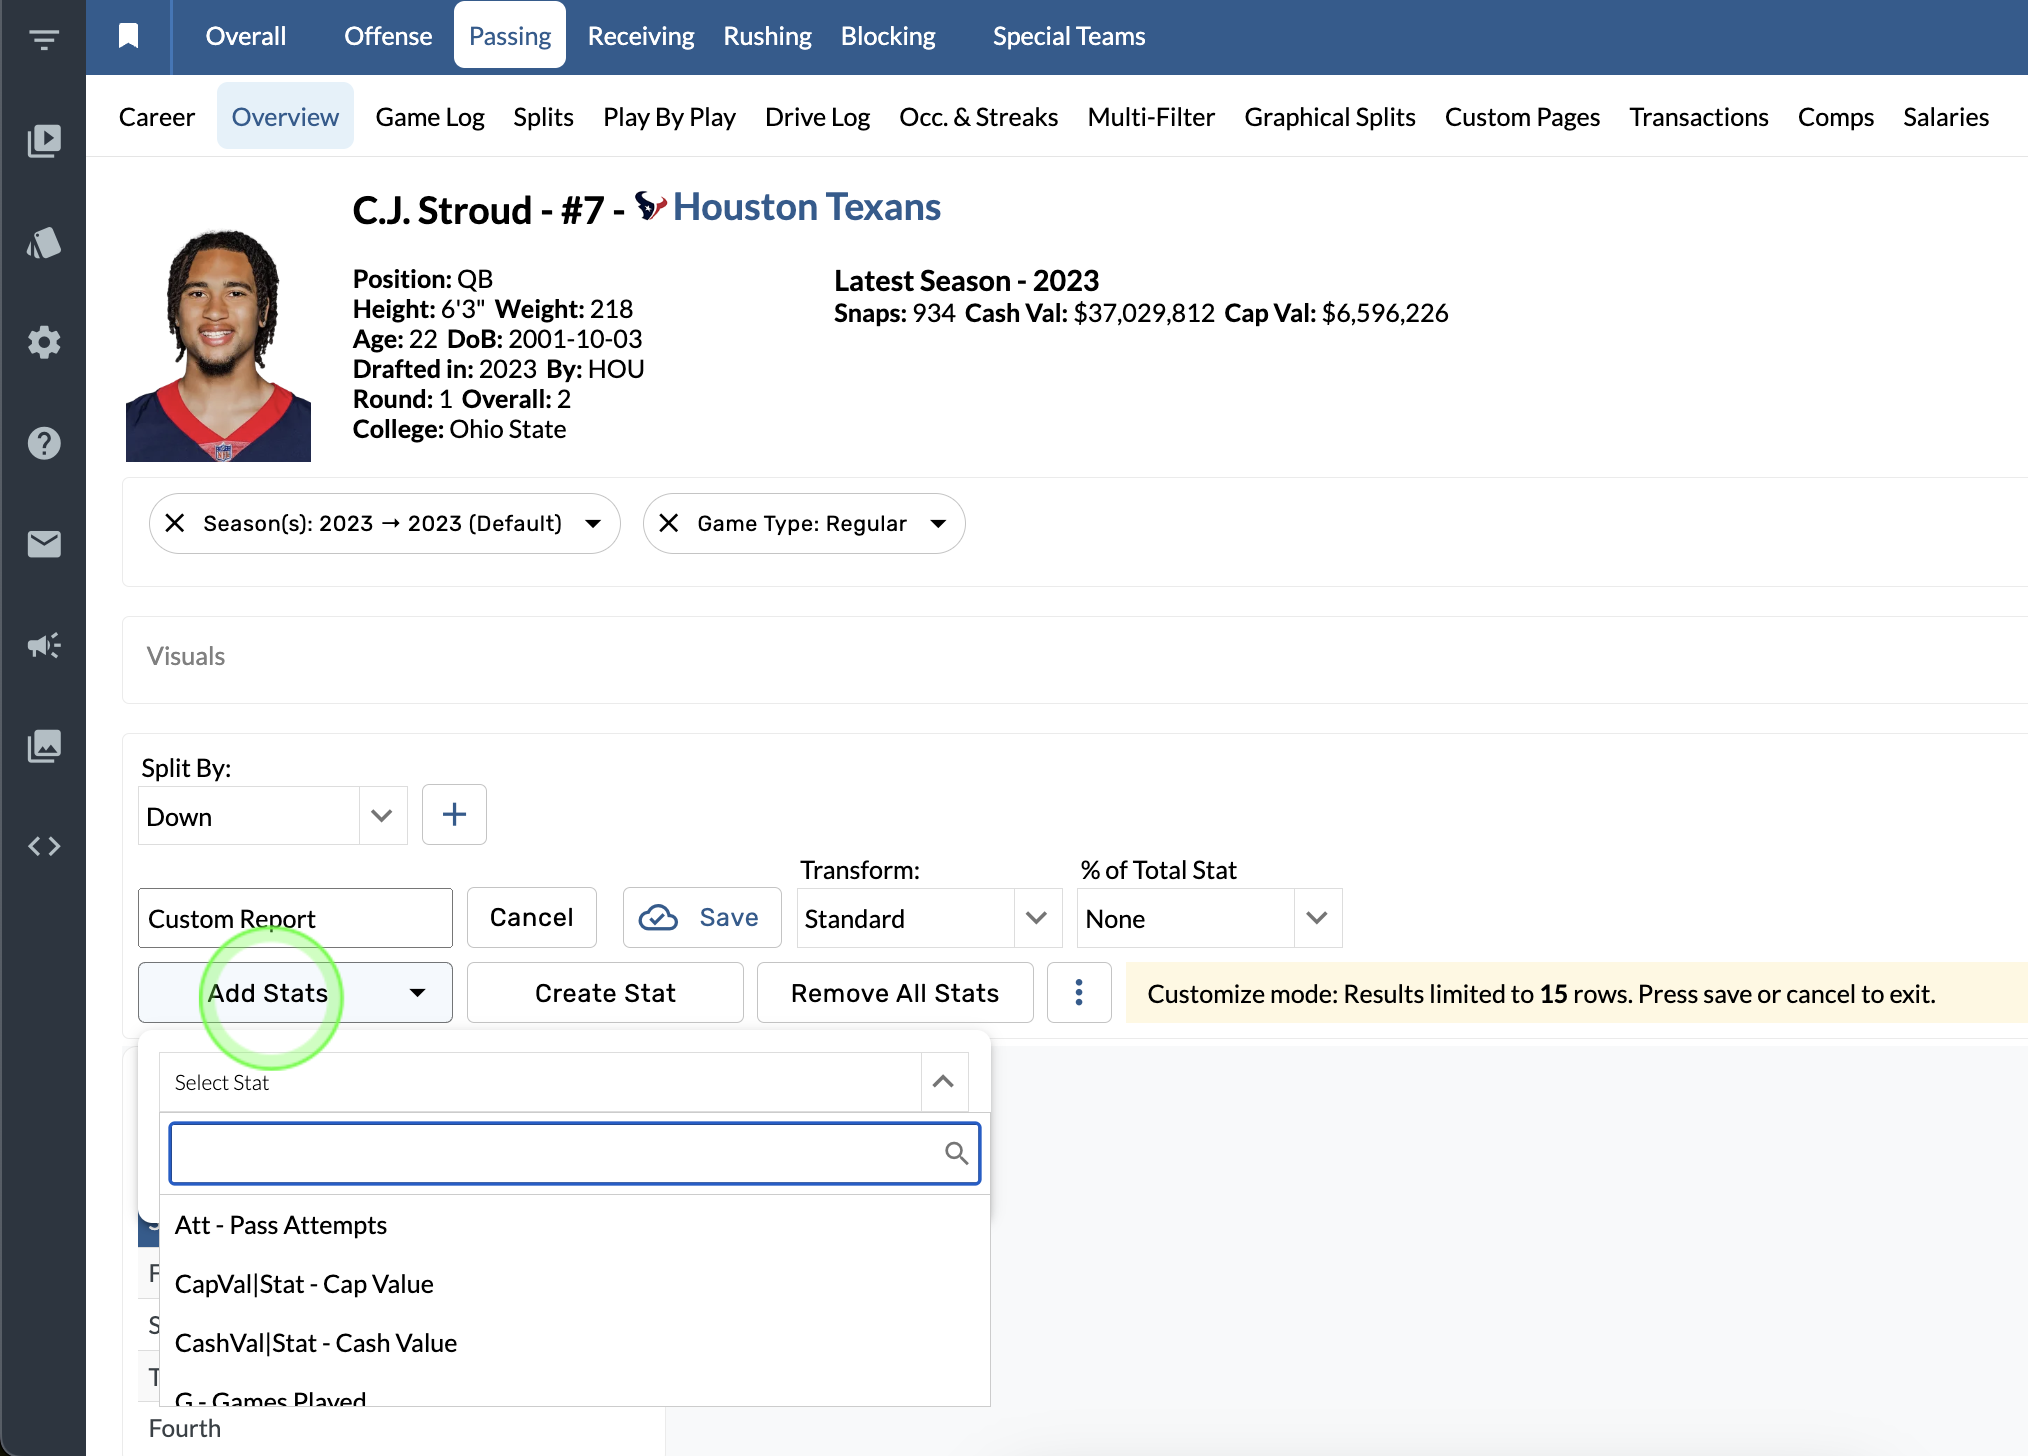Open the filter list sidebar icon
The height and width of the screenshot is (1456, 2028).
pyautogui.click(x=43, y=40)
